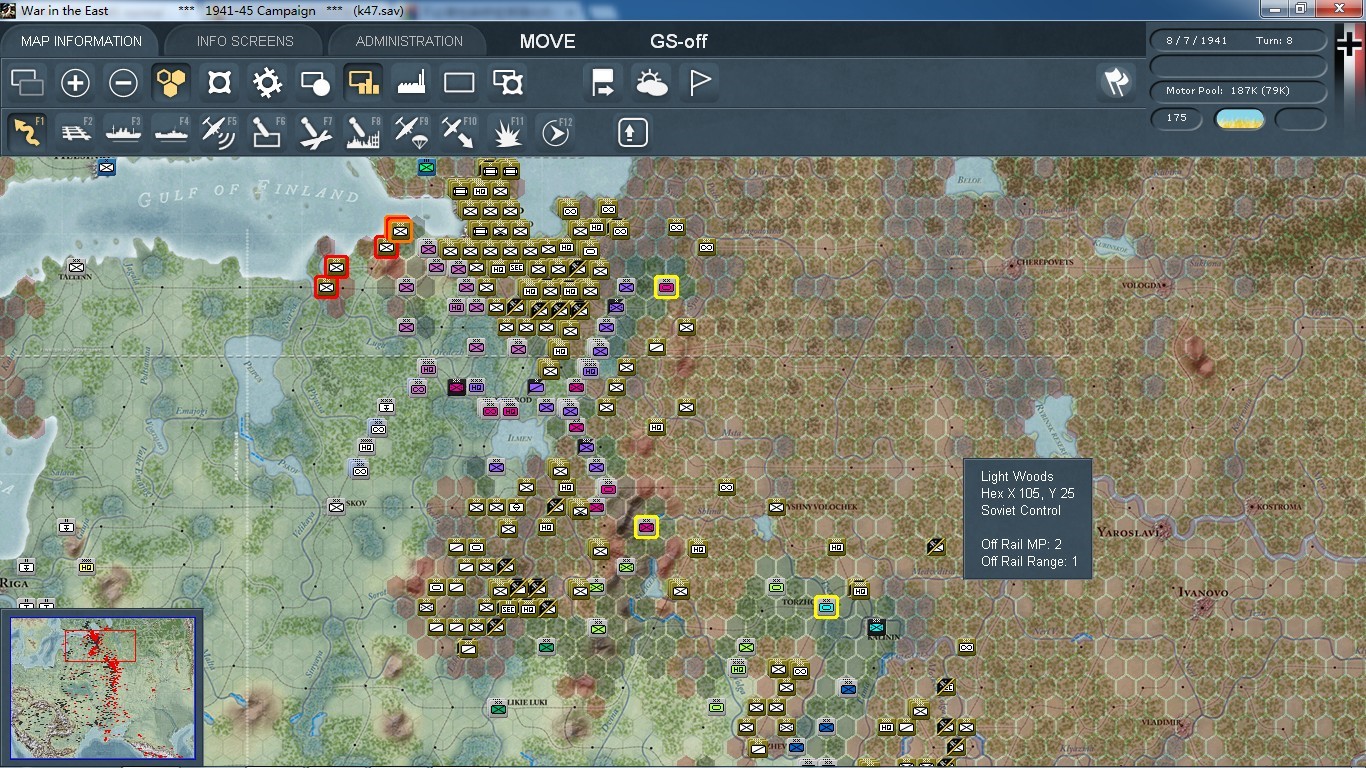Screen dimensions: 1366x768
Task: Select F4 amphibious transport mode
Action: (x=171, y=132)
